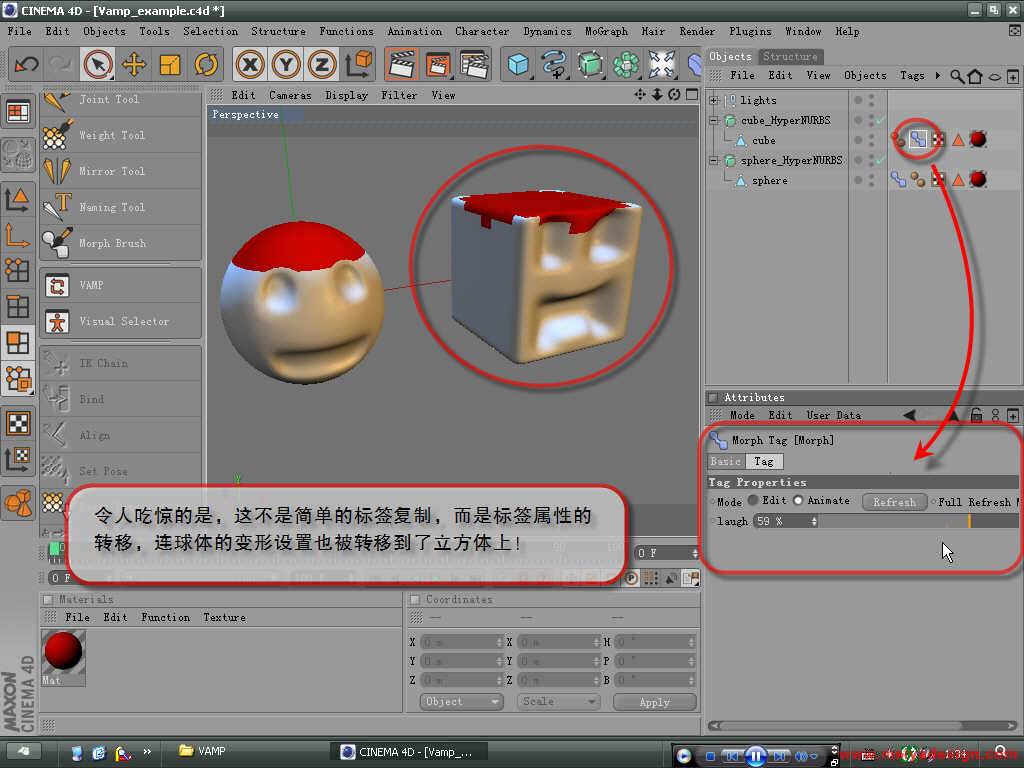This screenshot has height=768, width=1024.
Task: Select the cube object in tree
Action: (x=763, y=140)
